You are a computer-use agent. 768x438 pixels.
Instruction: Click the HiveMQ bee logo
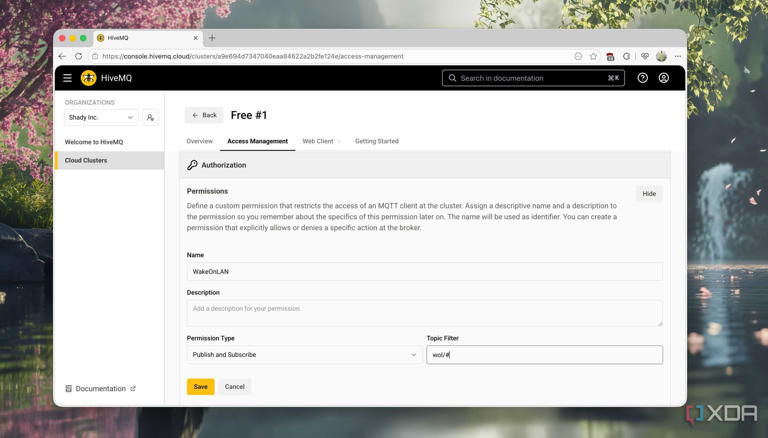(89, 78)
